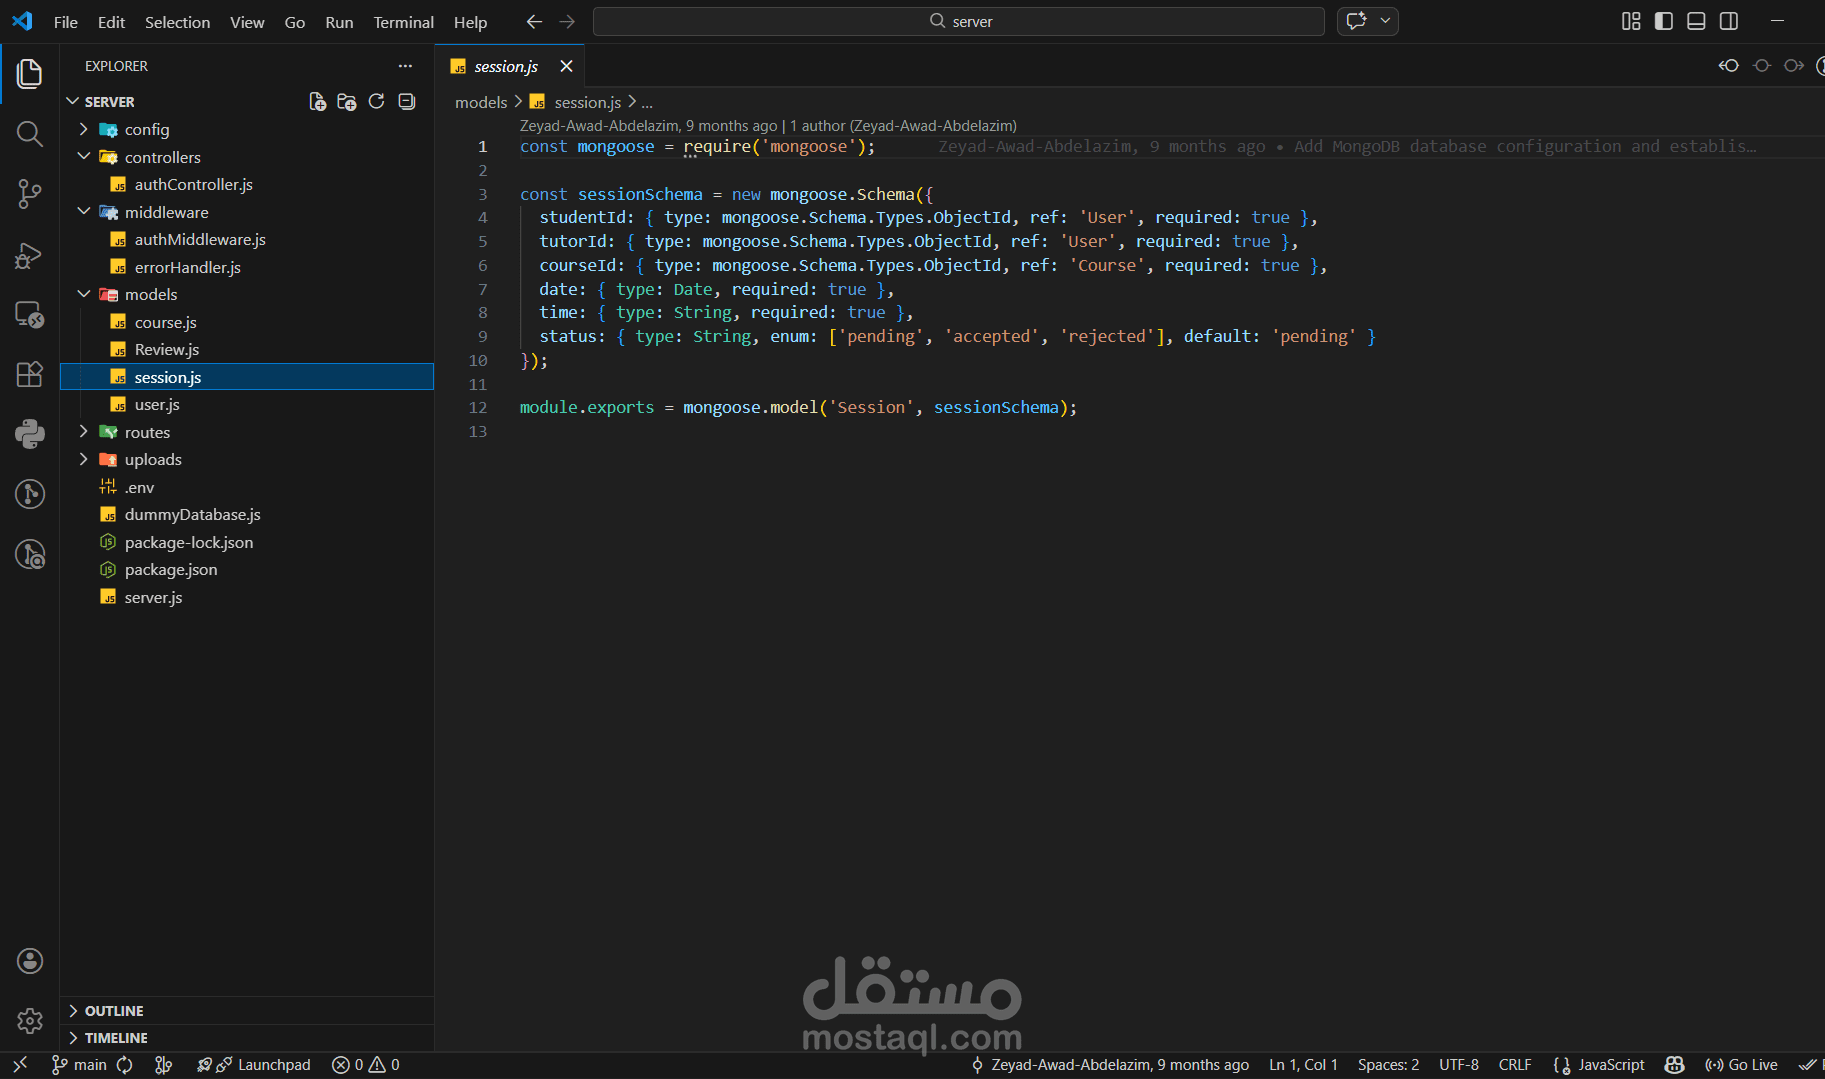1825x1079 pixels.
Task: Refresh the Explorer file tree
Action: (376, 102)
